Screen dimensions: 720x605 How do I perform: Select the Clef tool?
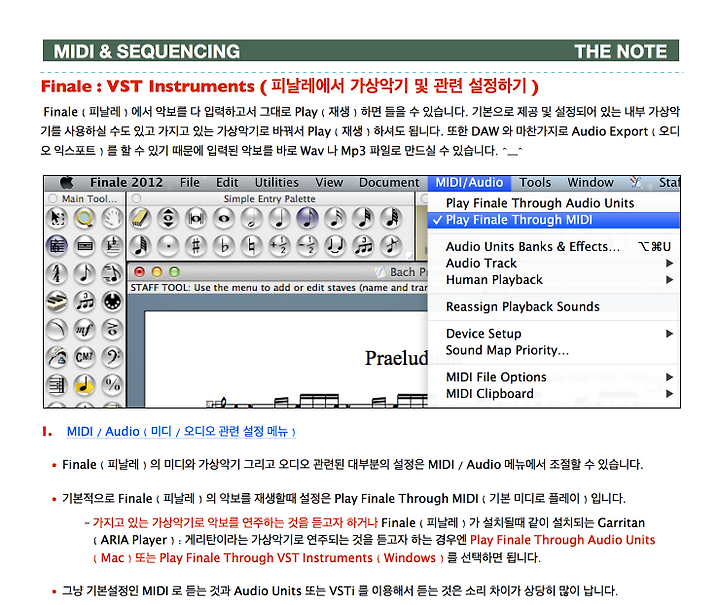click(x=112, y=357)
